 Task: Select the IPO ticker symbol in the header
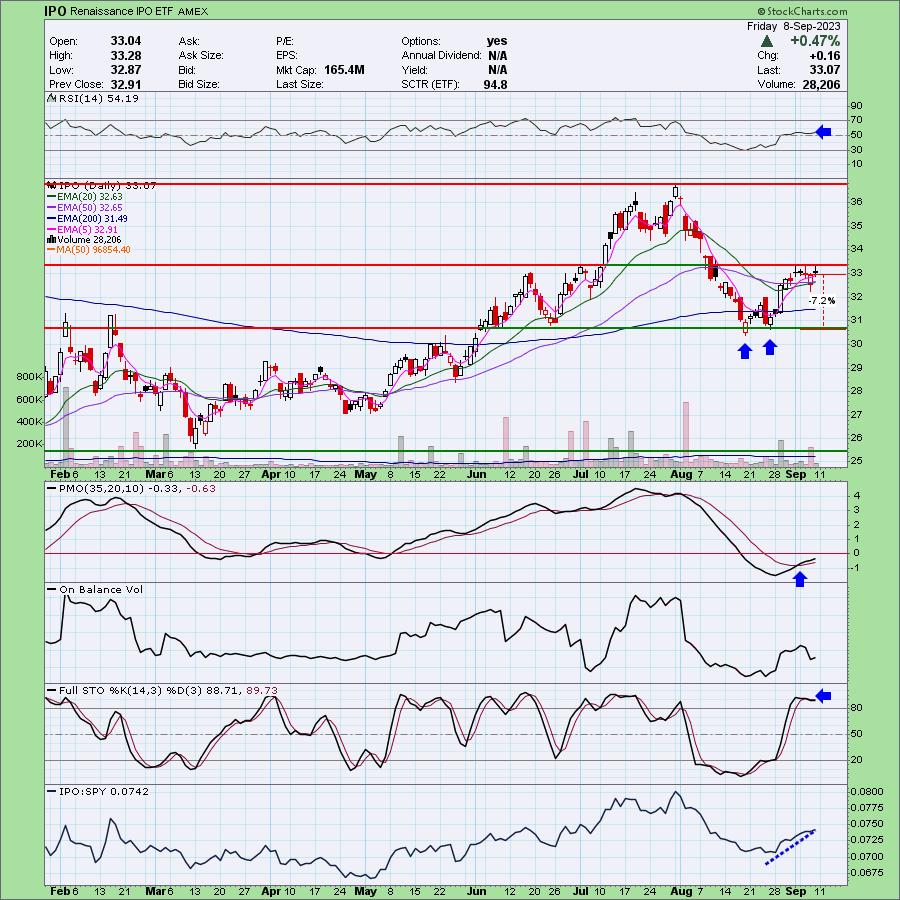pos(55,11)
